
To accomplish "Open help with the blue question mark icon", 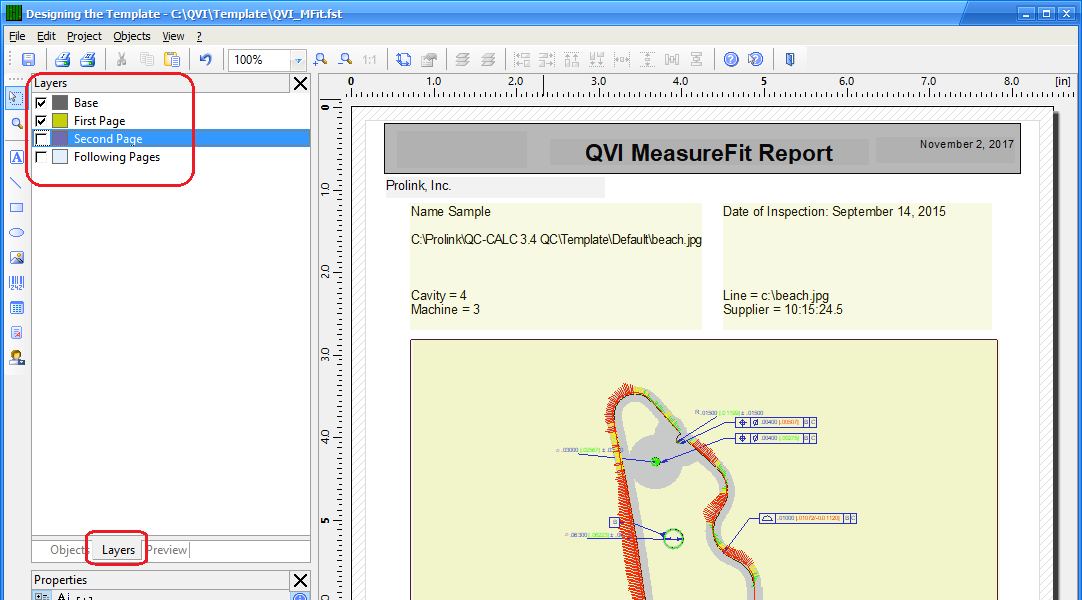I will pos(731,60).
